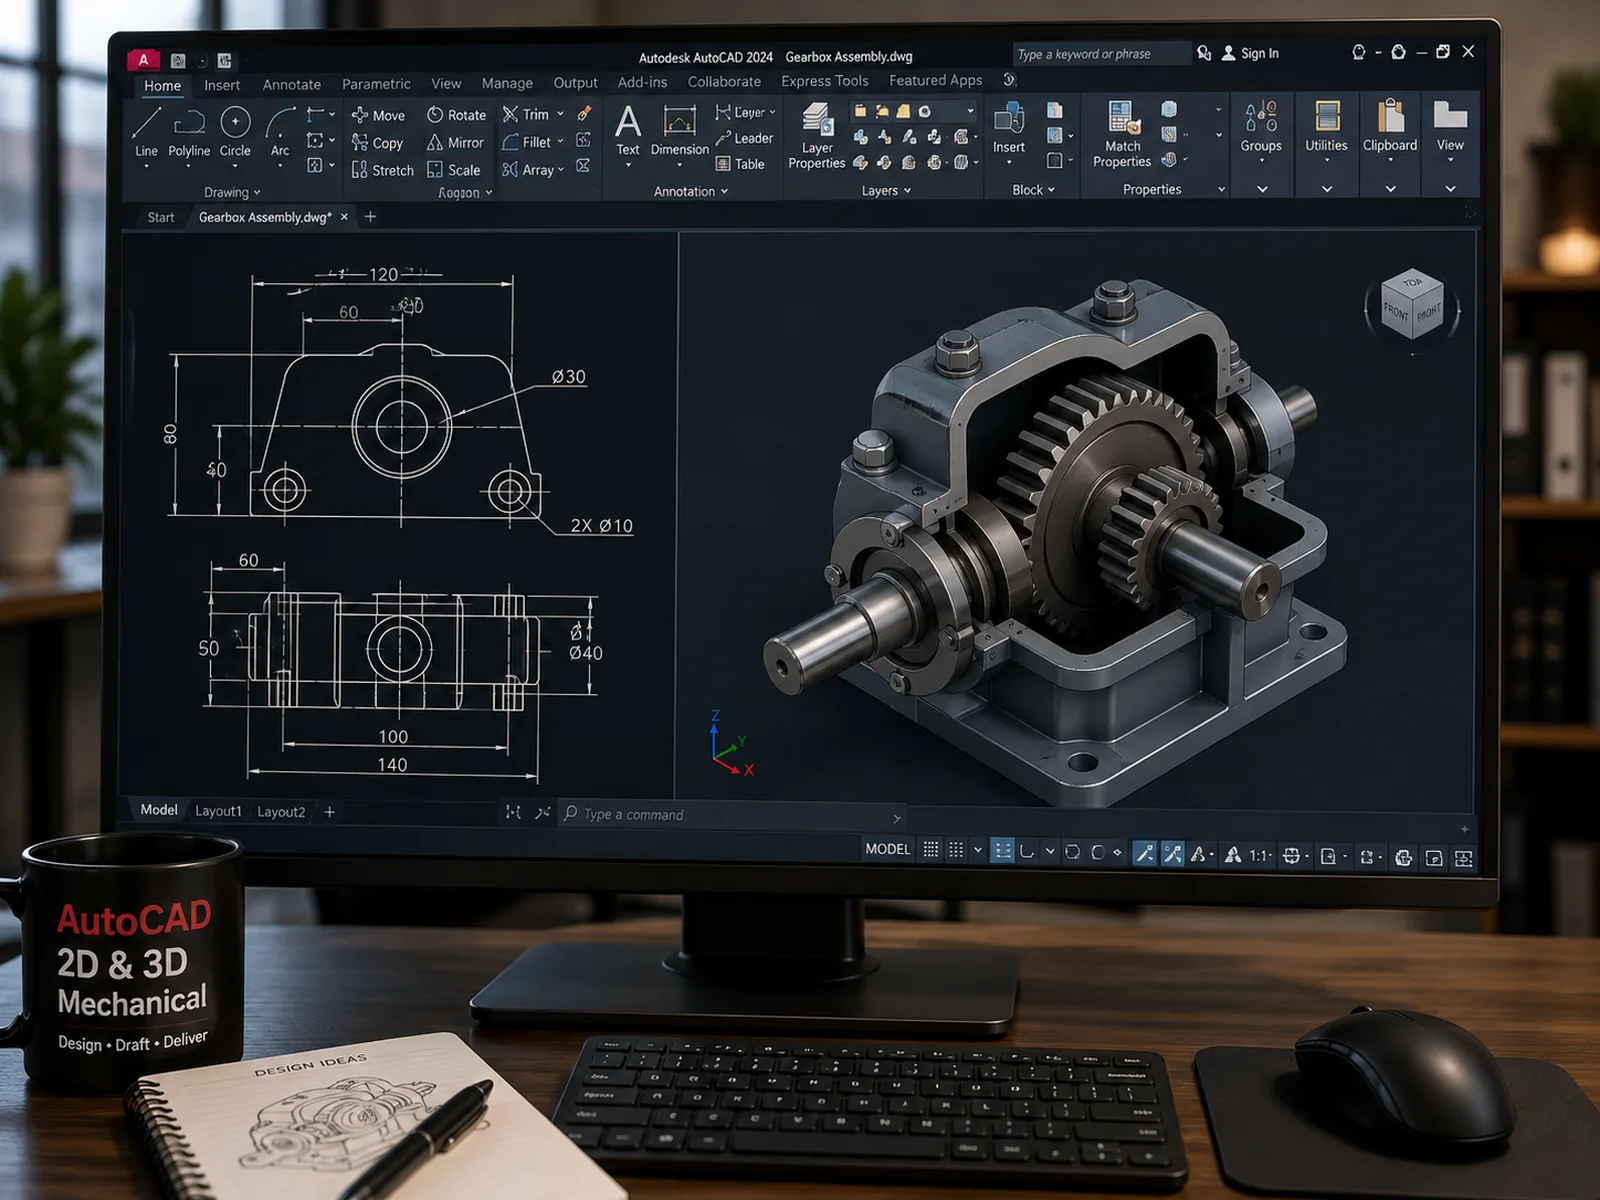Toggle MODEL space button in status bar
This screenshot has height=1200, width=1600.
coord(888,849)
